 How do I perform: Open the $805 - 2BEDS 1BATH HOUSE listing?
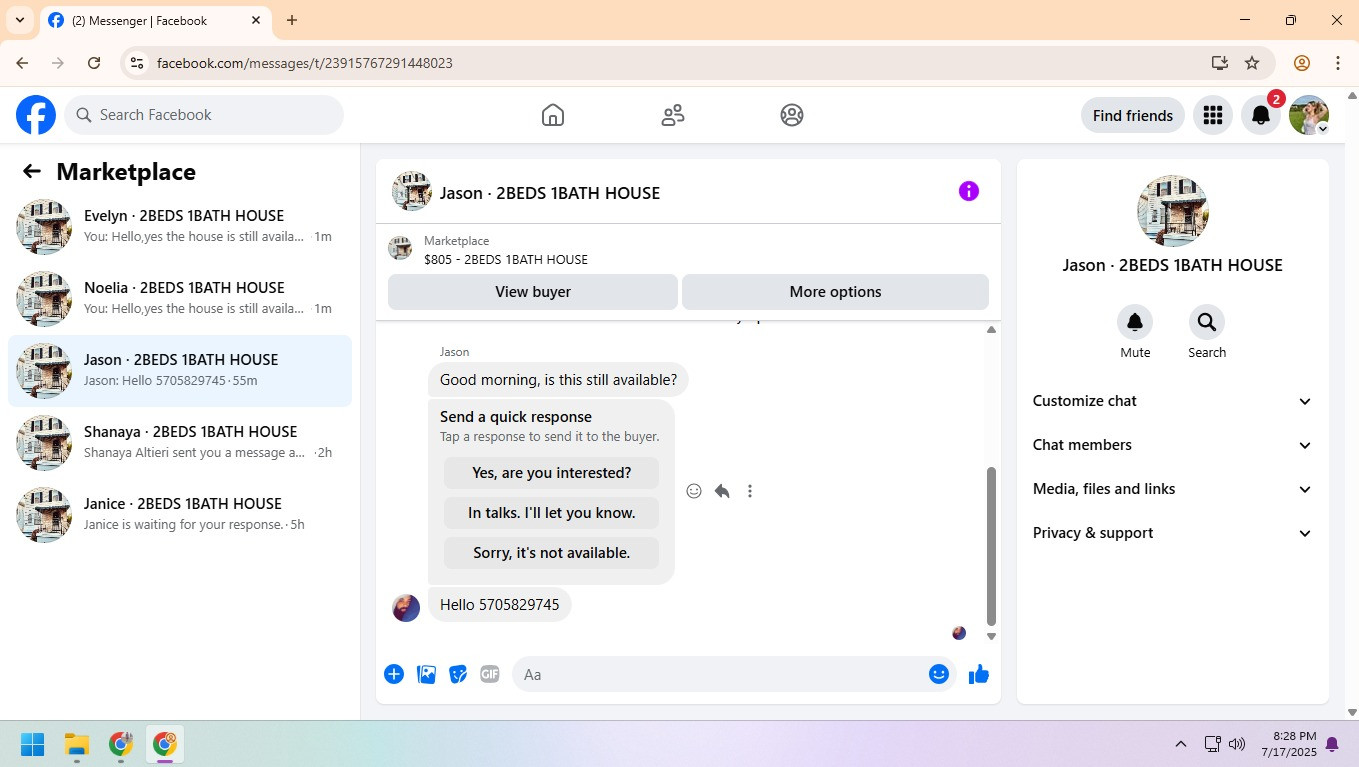point(506,259)
